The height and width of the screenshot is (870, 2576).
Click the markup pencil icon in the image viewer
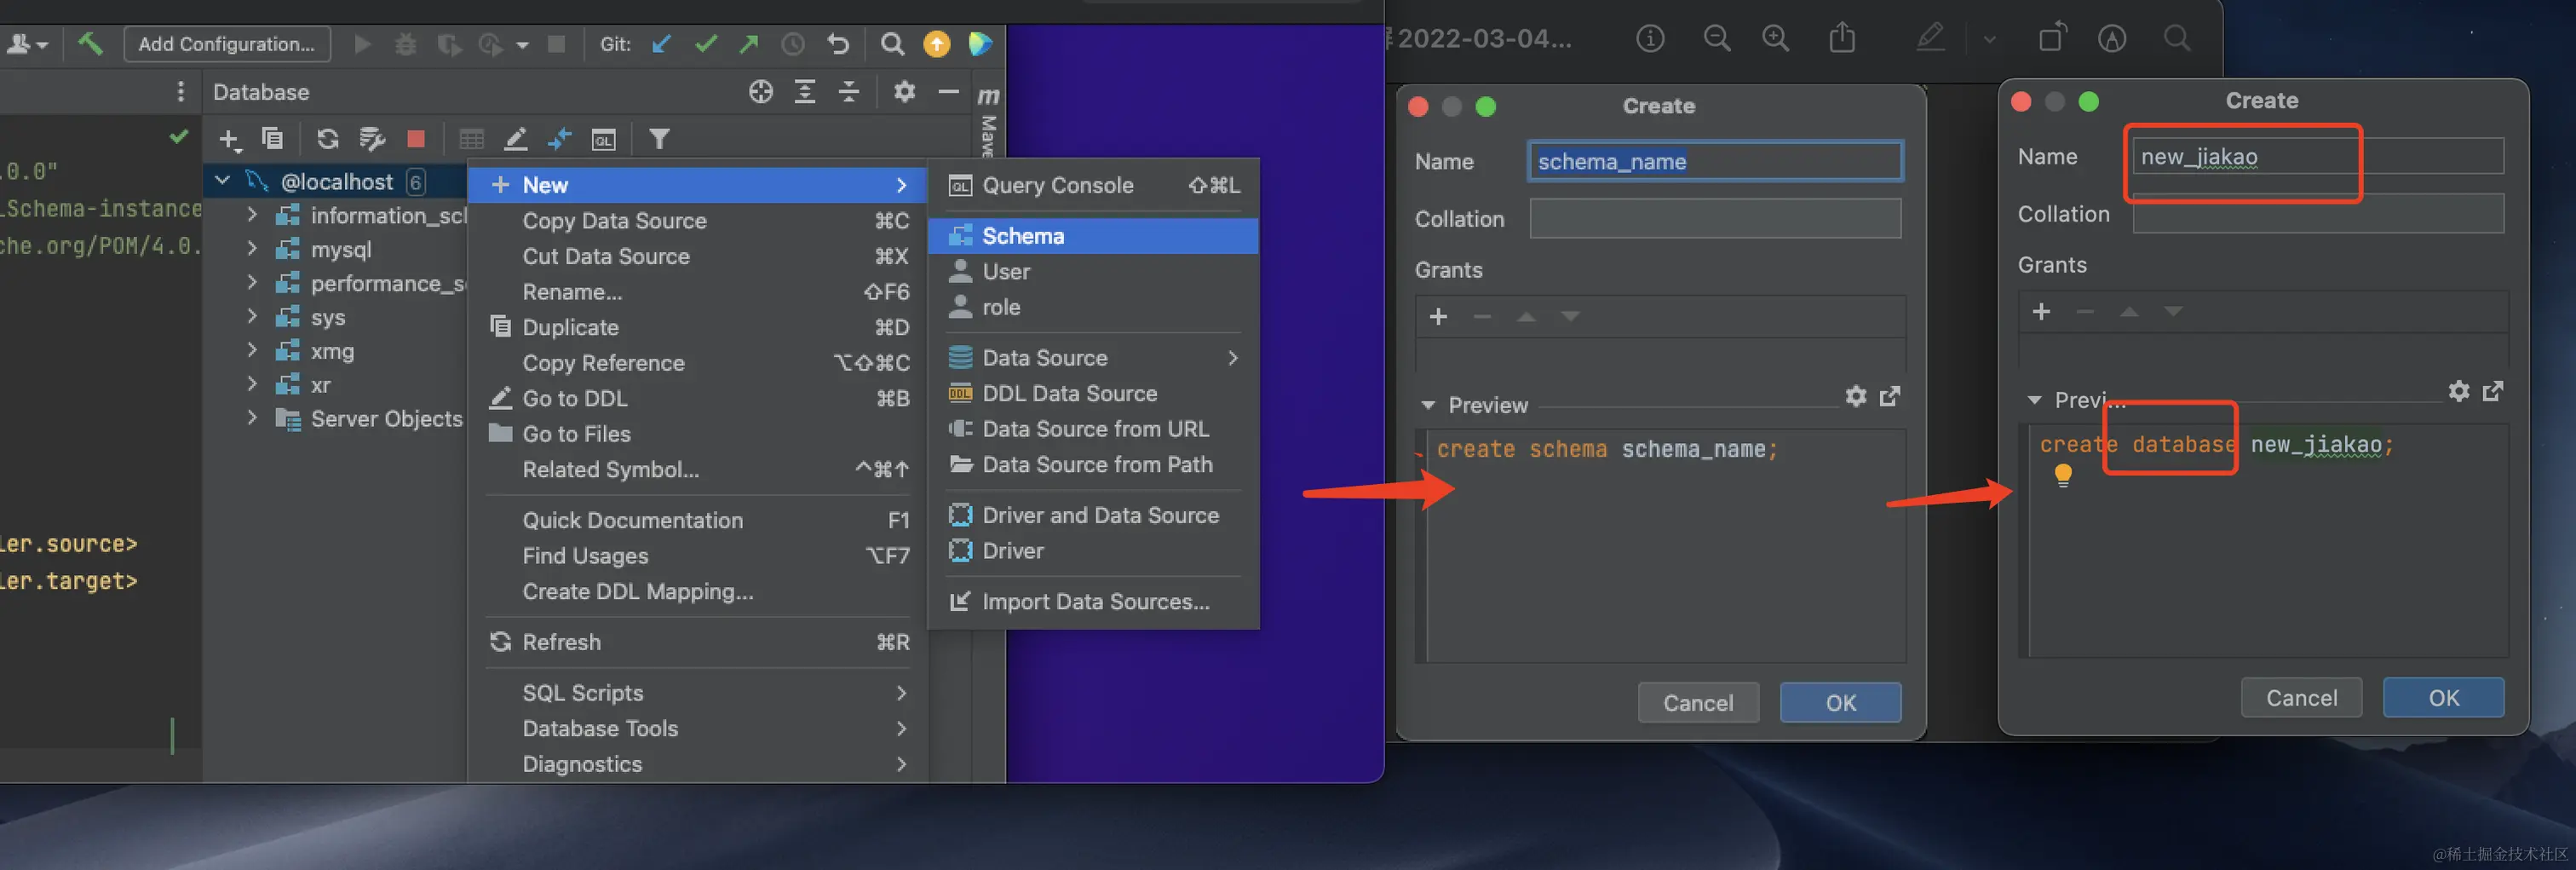(x=1930, y=38)
